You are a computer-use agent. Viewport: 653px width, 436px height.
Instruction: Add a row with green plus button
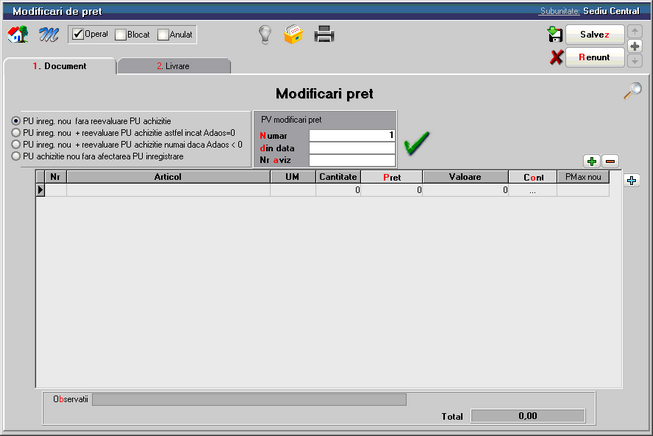point(592,161)
